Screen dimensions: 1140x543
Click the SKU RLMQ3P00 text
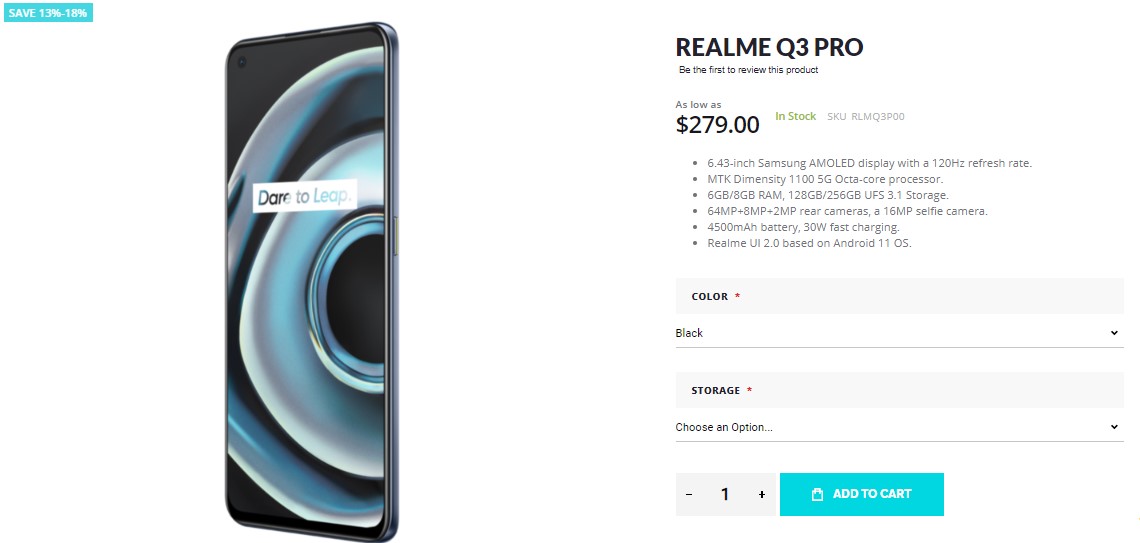(x=865, y=117)
